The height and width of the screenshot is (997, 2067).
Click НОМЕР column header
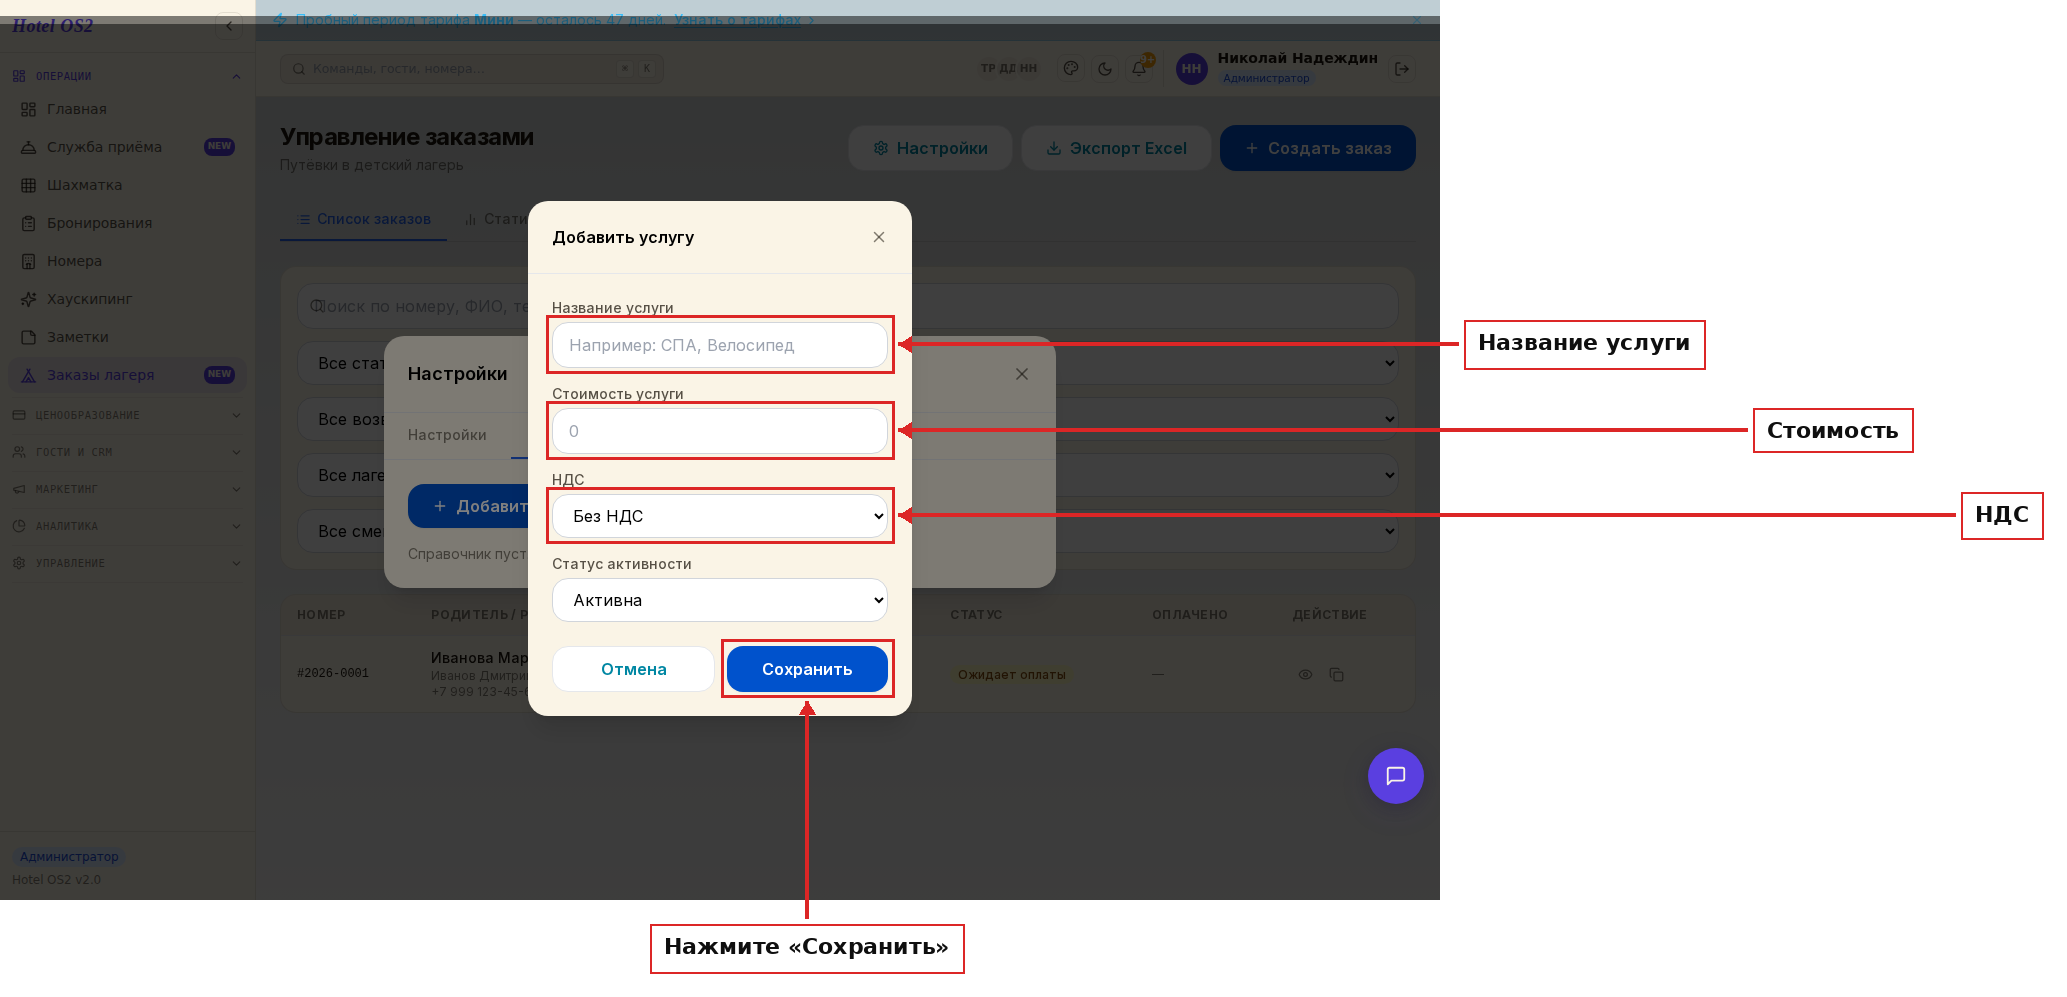pyautogui.click(x=321, y=615)
